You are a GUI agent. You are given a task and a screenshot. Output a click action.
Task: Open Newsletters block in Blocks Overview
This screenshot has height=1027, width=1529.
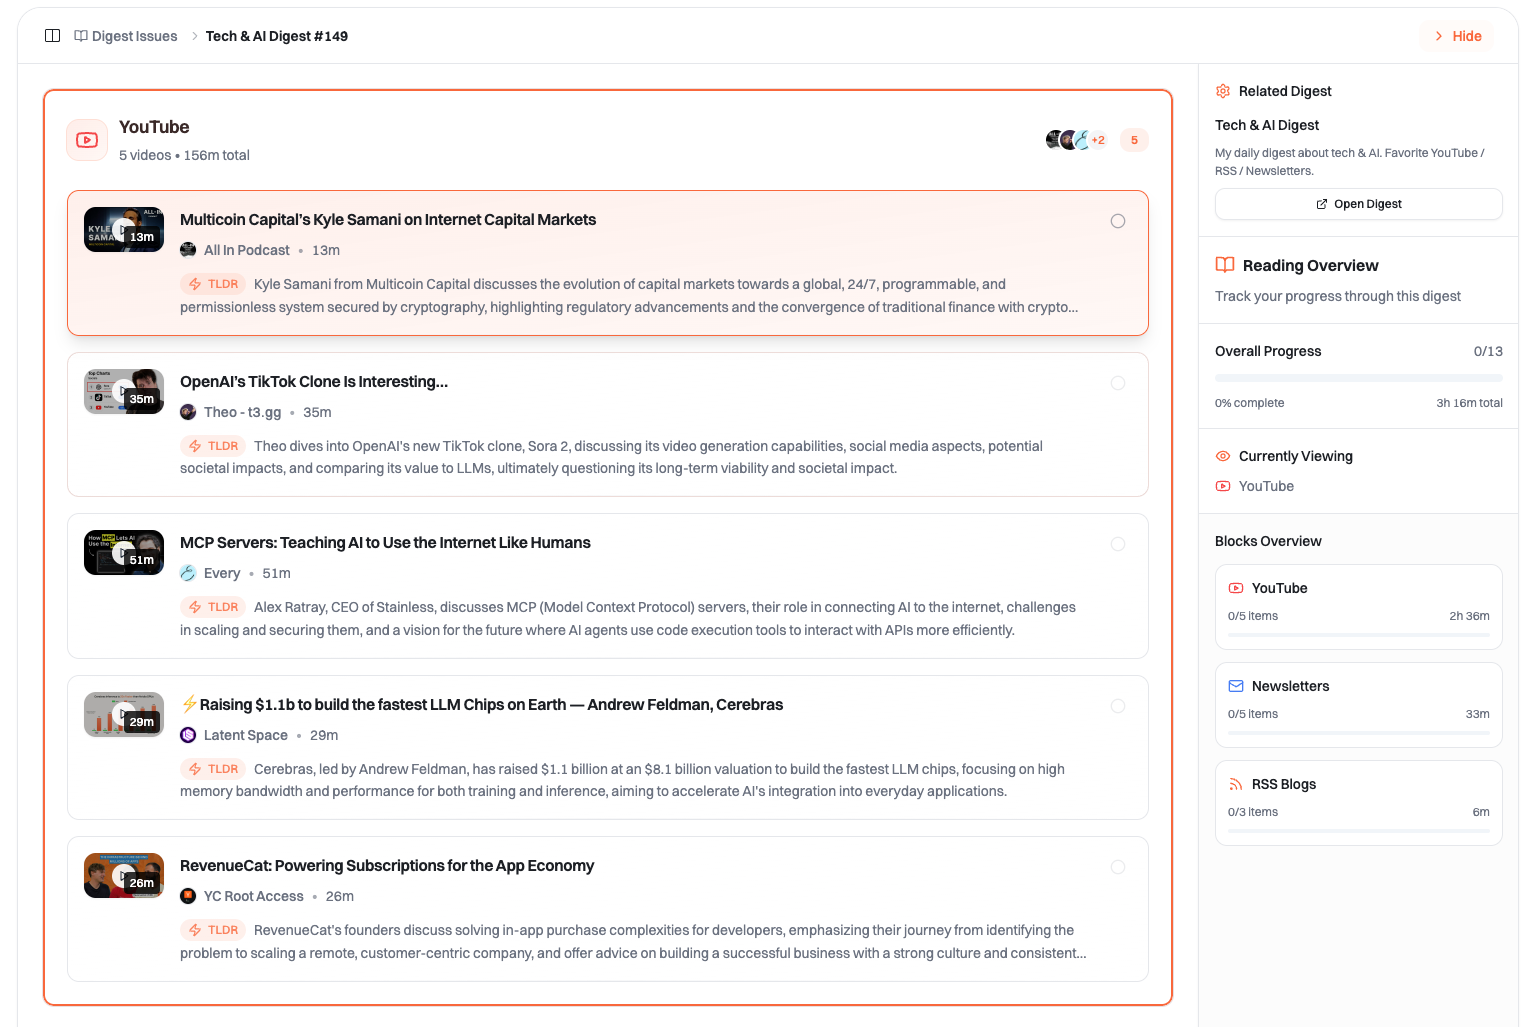pyautogui.click(x=1358, y=705)
